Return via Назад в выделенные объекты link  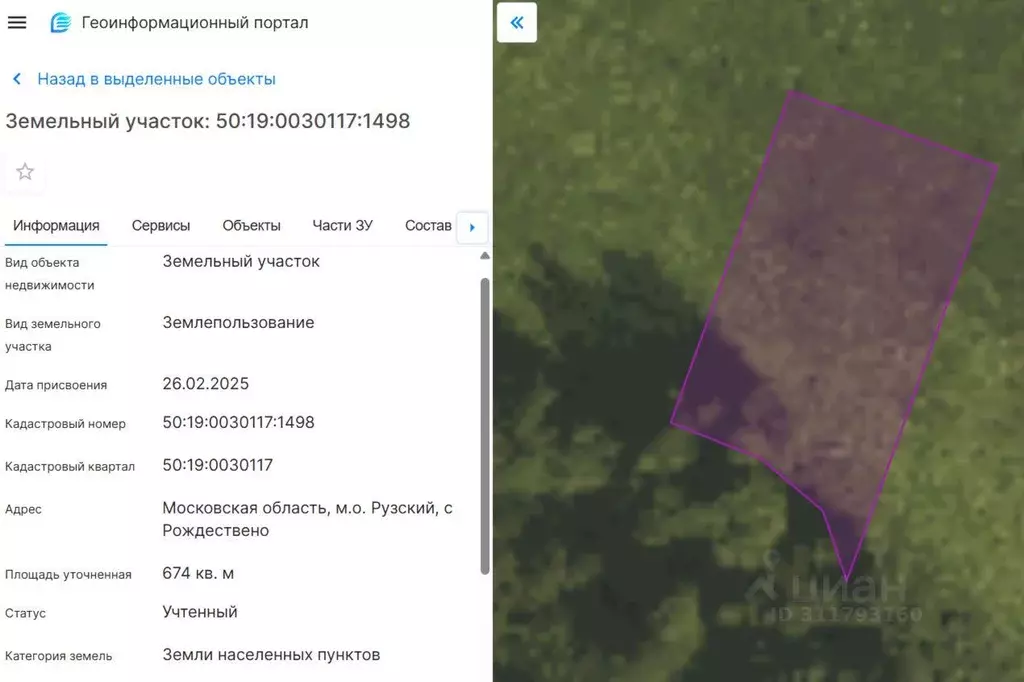(x=156, y=79)
